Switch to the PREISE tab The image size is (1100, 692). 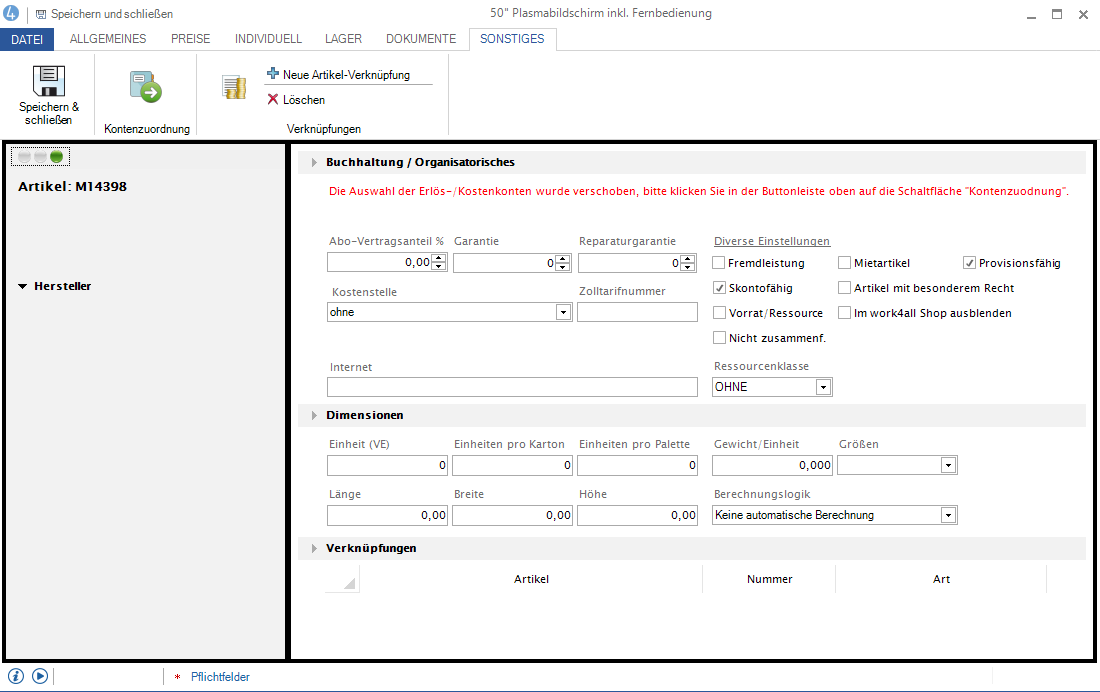[190, 39]
